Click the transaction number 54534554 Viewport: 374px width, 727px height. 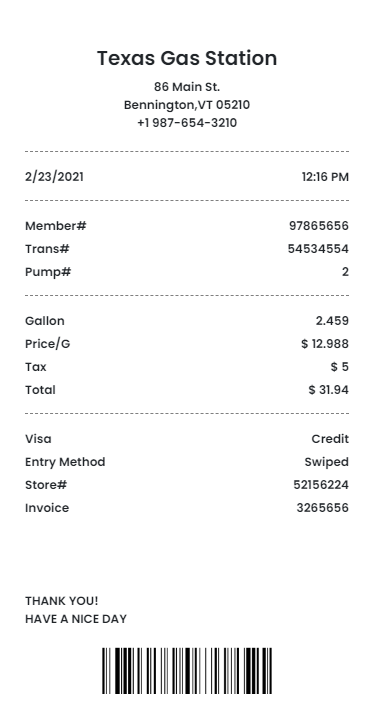tap(318, 249)
